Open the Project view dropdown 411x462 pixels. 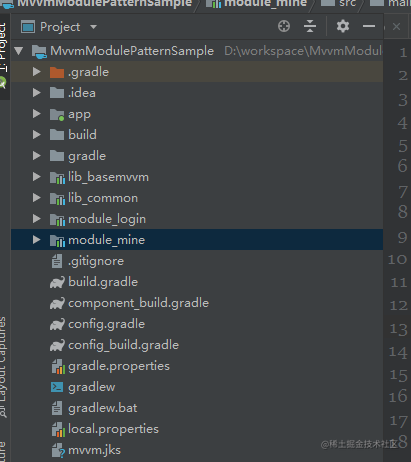coord(94,27)
